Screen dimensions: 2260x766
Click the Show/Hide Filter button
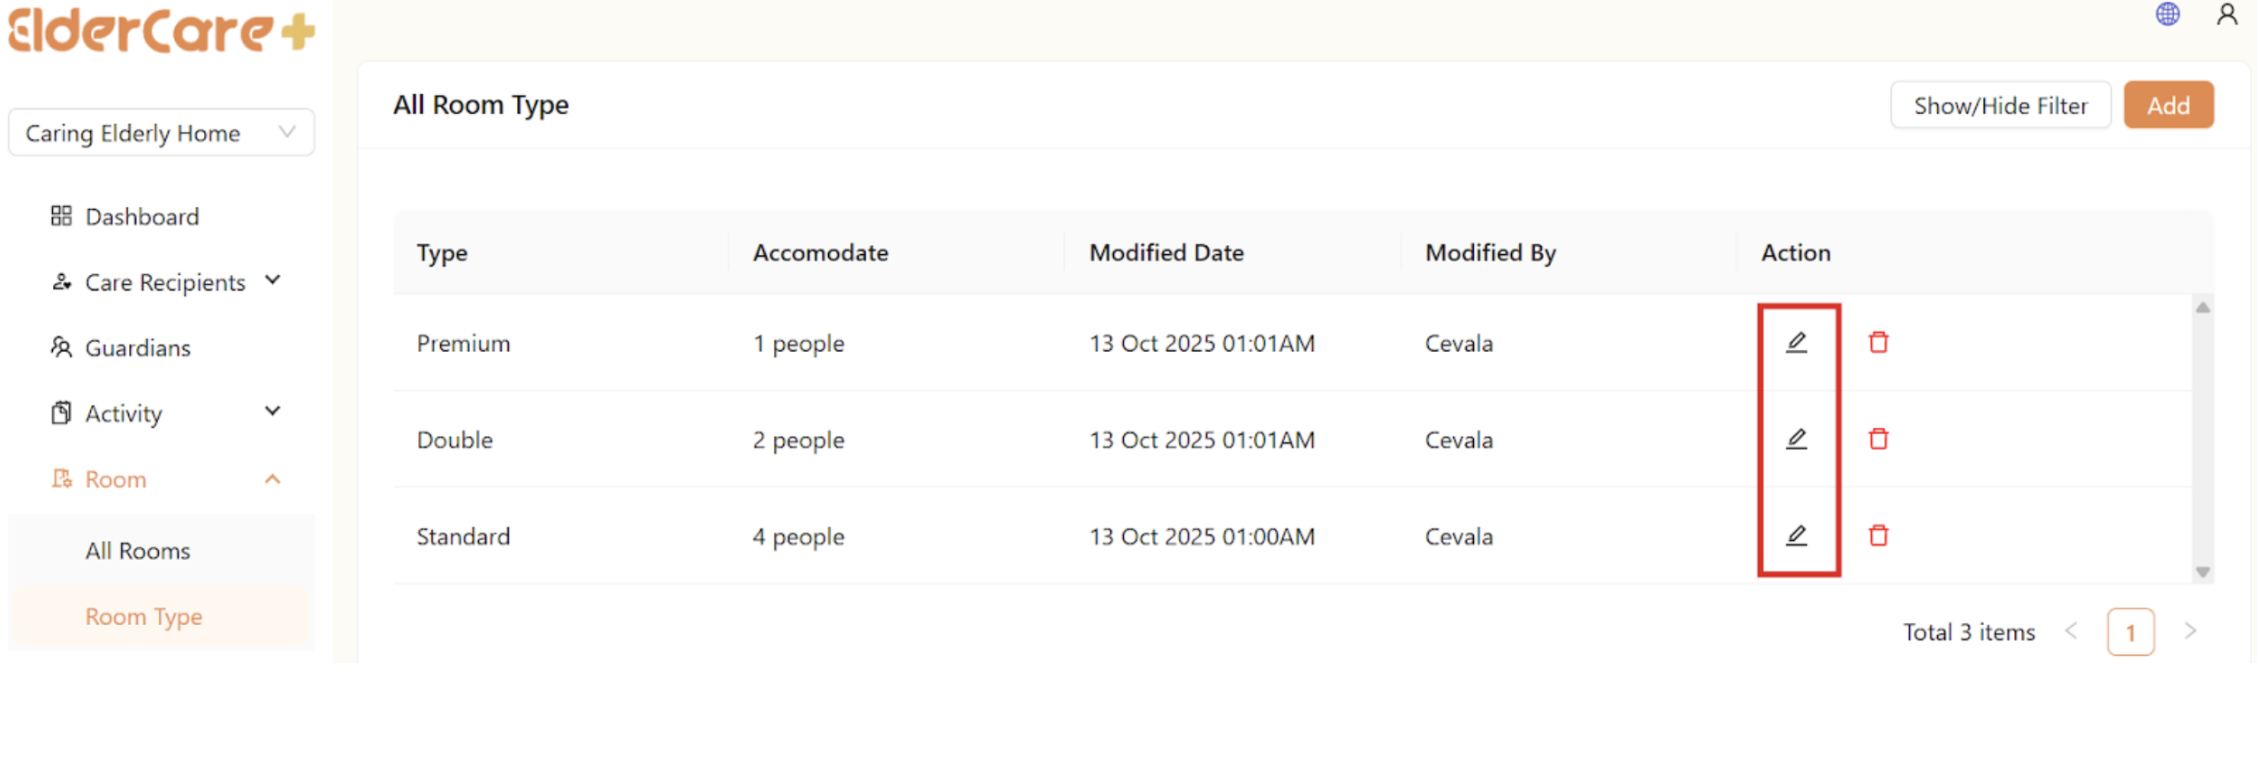tap(1999, 106)
